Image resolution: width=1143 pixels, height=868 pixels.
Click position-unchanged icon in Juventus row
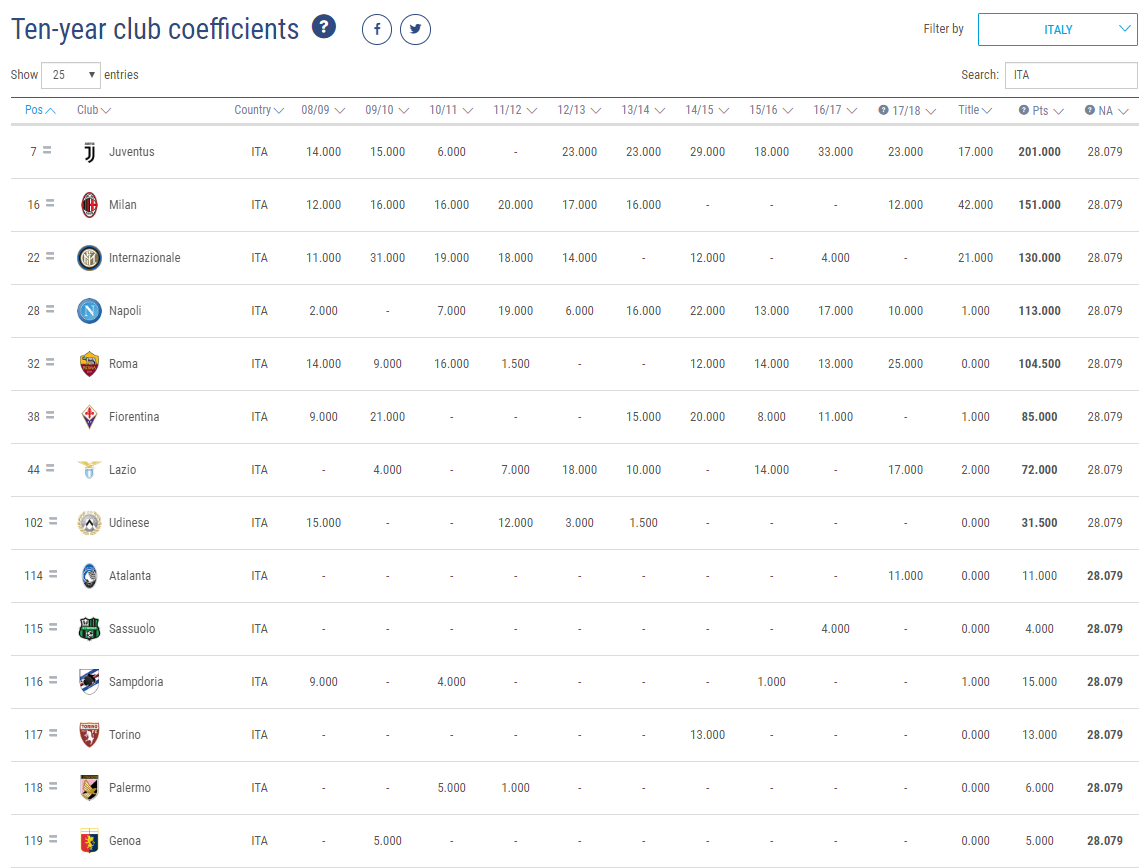[x=47, y=150]
